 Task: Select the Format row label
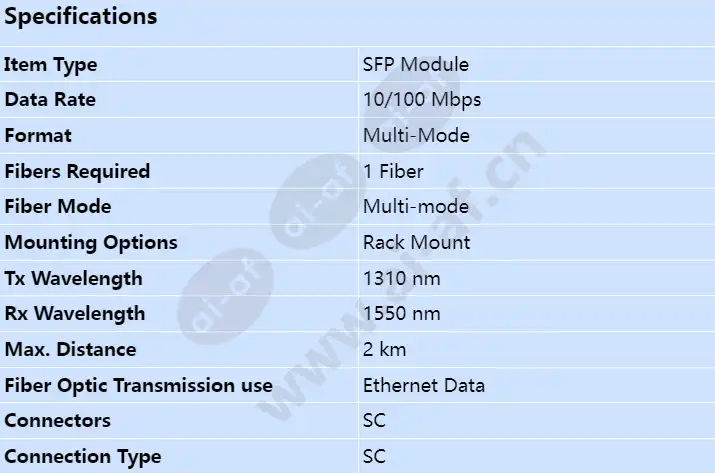[38, 136]
